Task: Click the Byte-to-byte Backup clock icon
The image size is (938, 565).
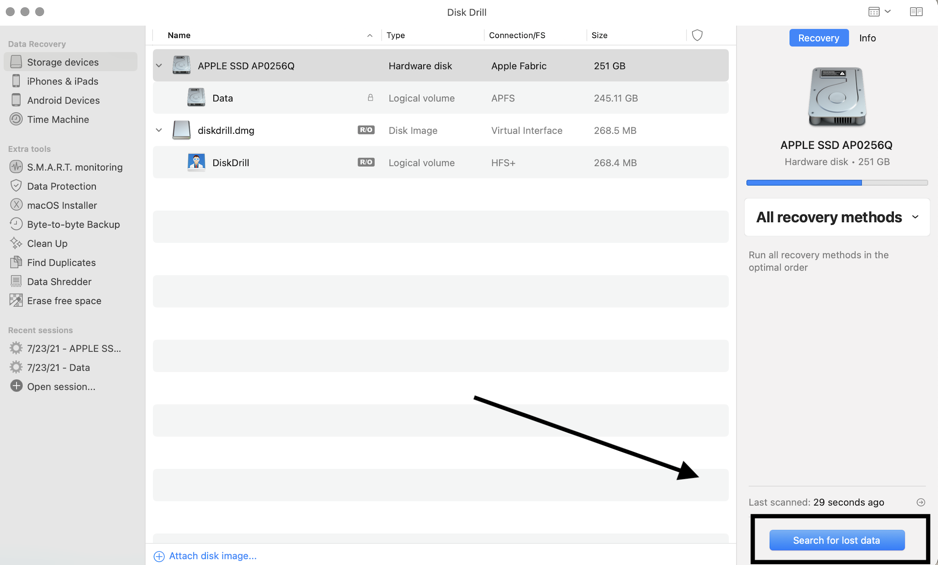Action: [x=16, y=224]
